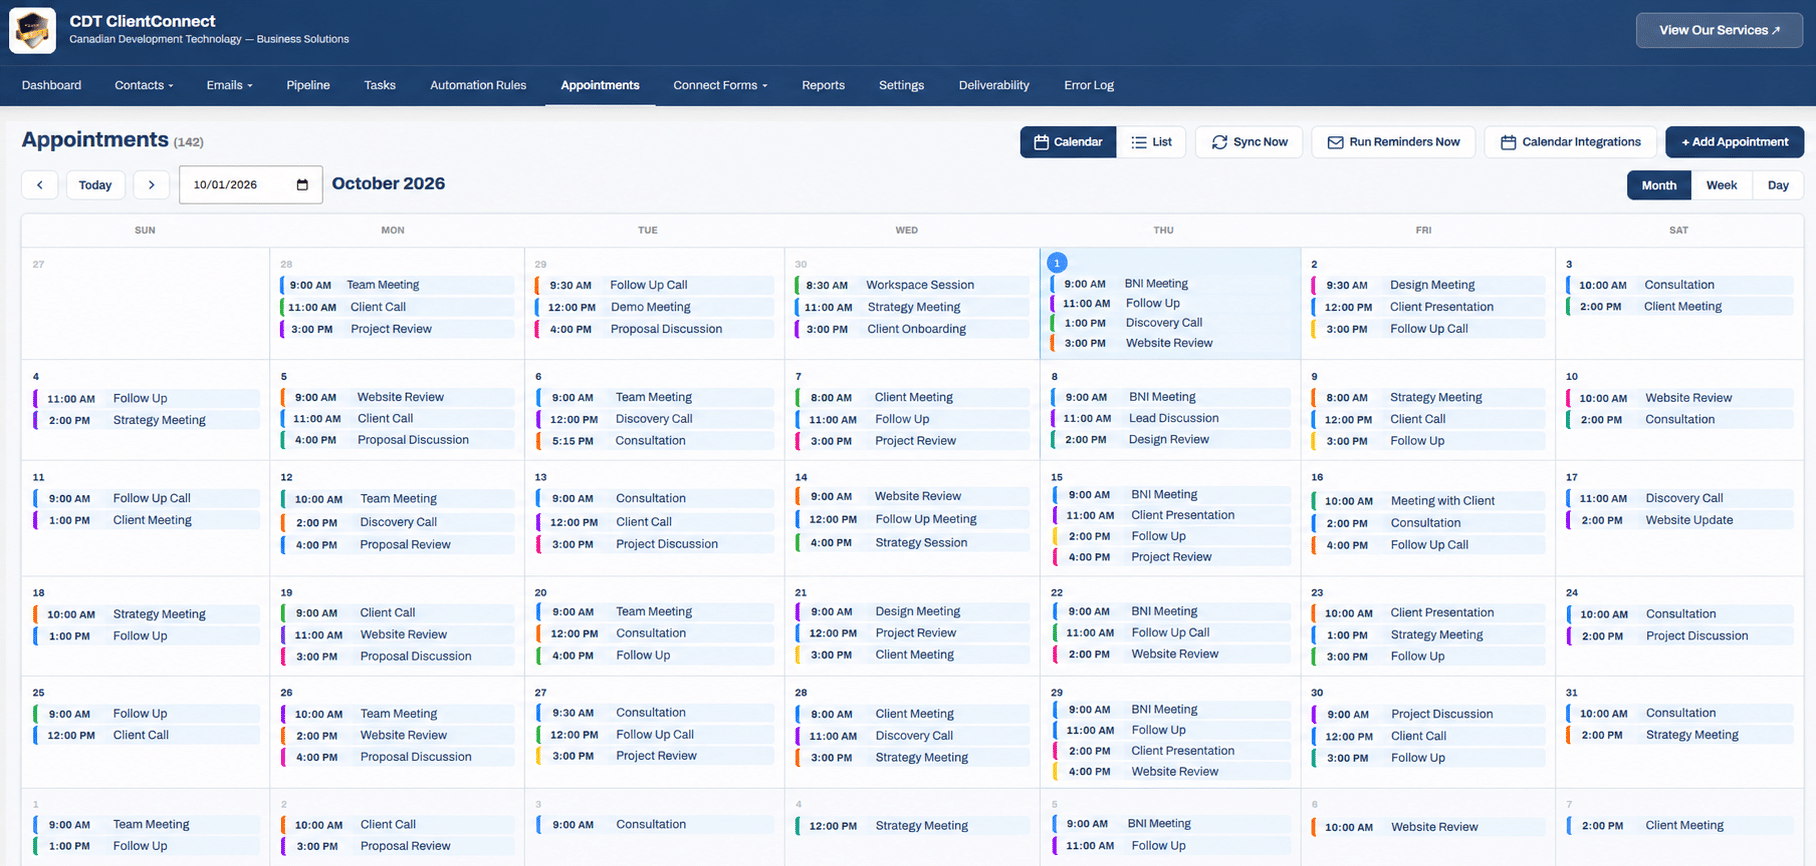Expand the Emails dropdown menu
The width and height of the screenshot is (1816, 866).
[229, 85]
